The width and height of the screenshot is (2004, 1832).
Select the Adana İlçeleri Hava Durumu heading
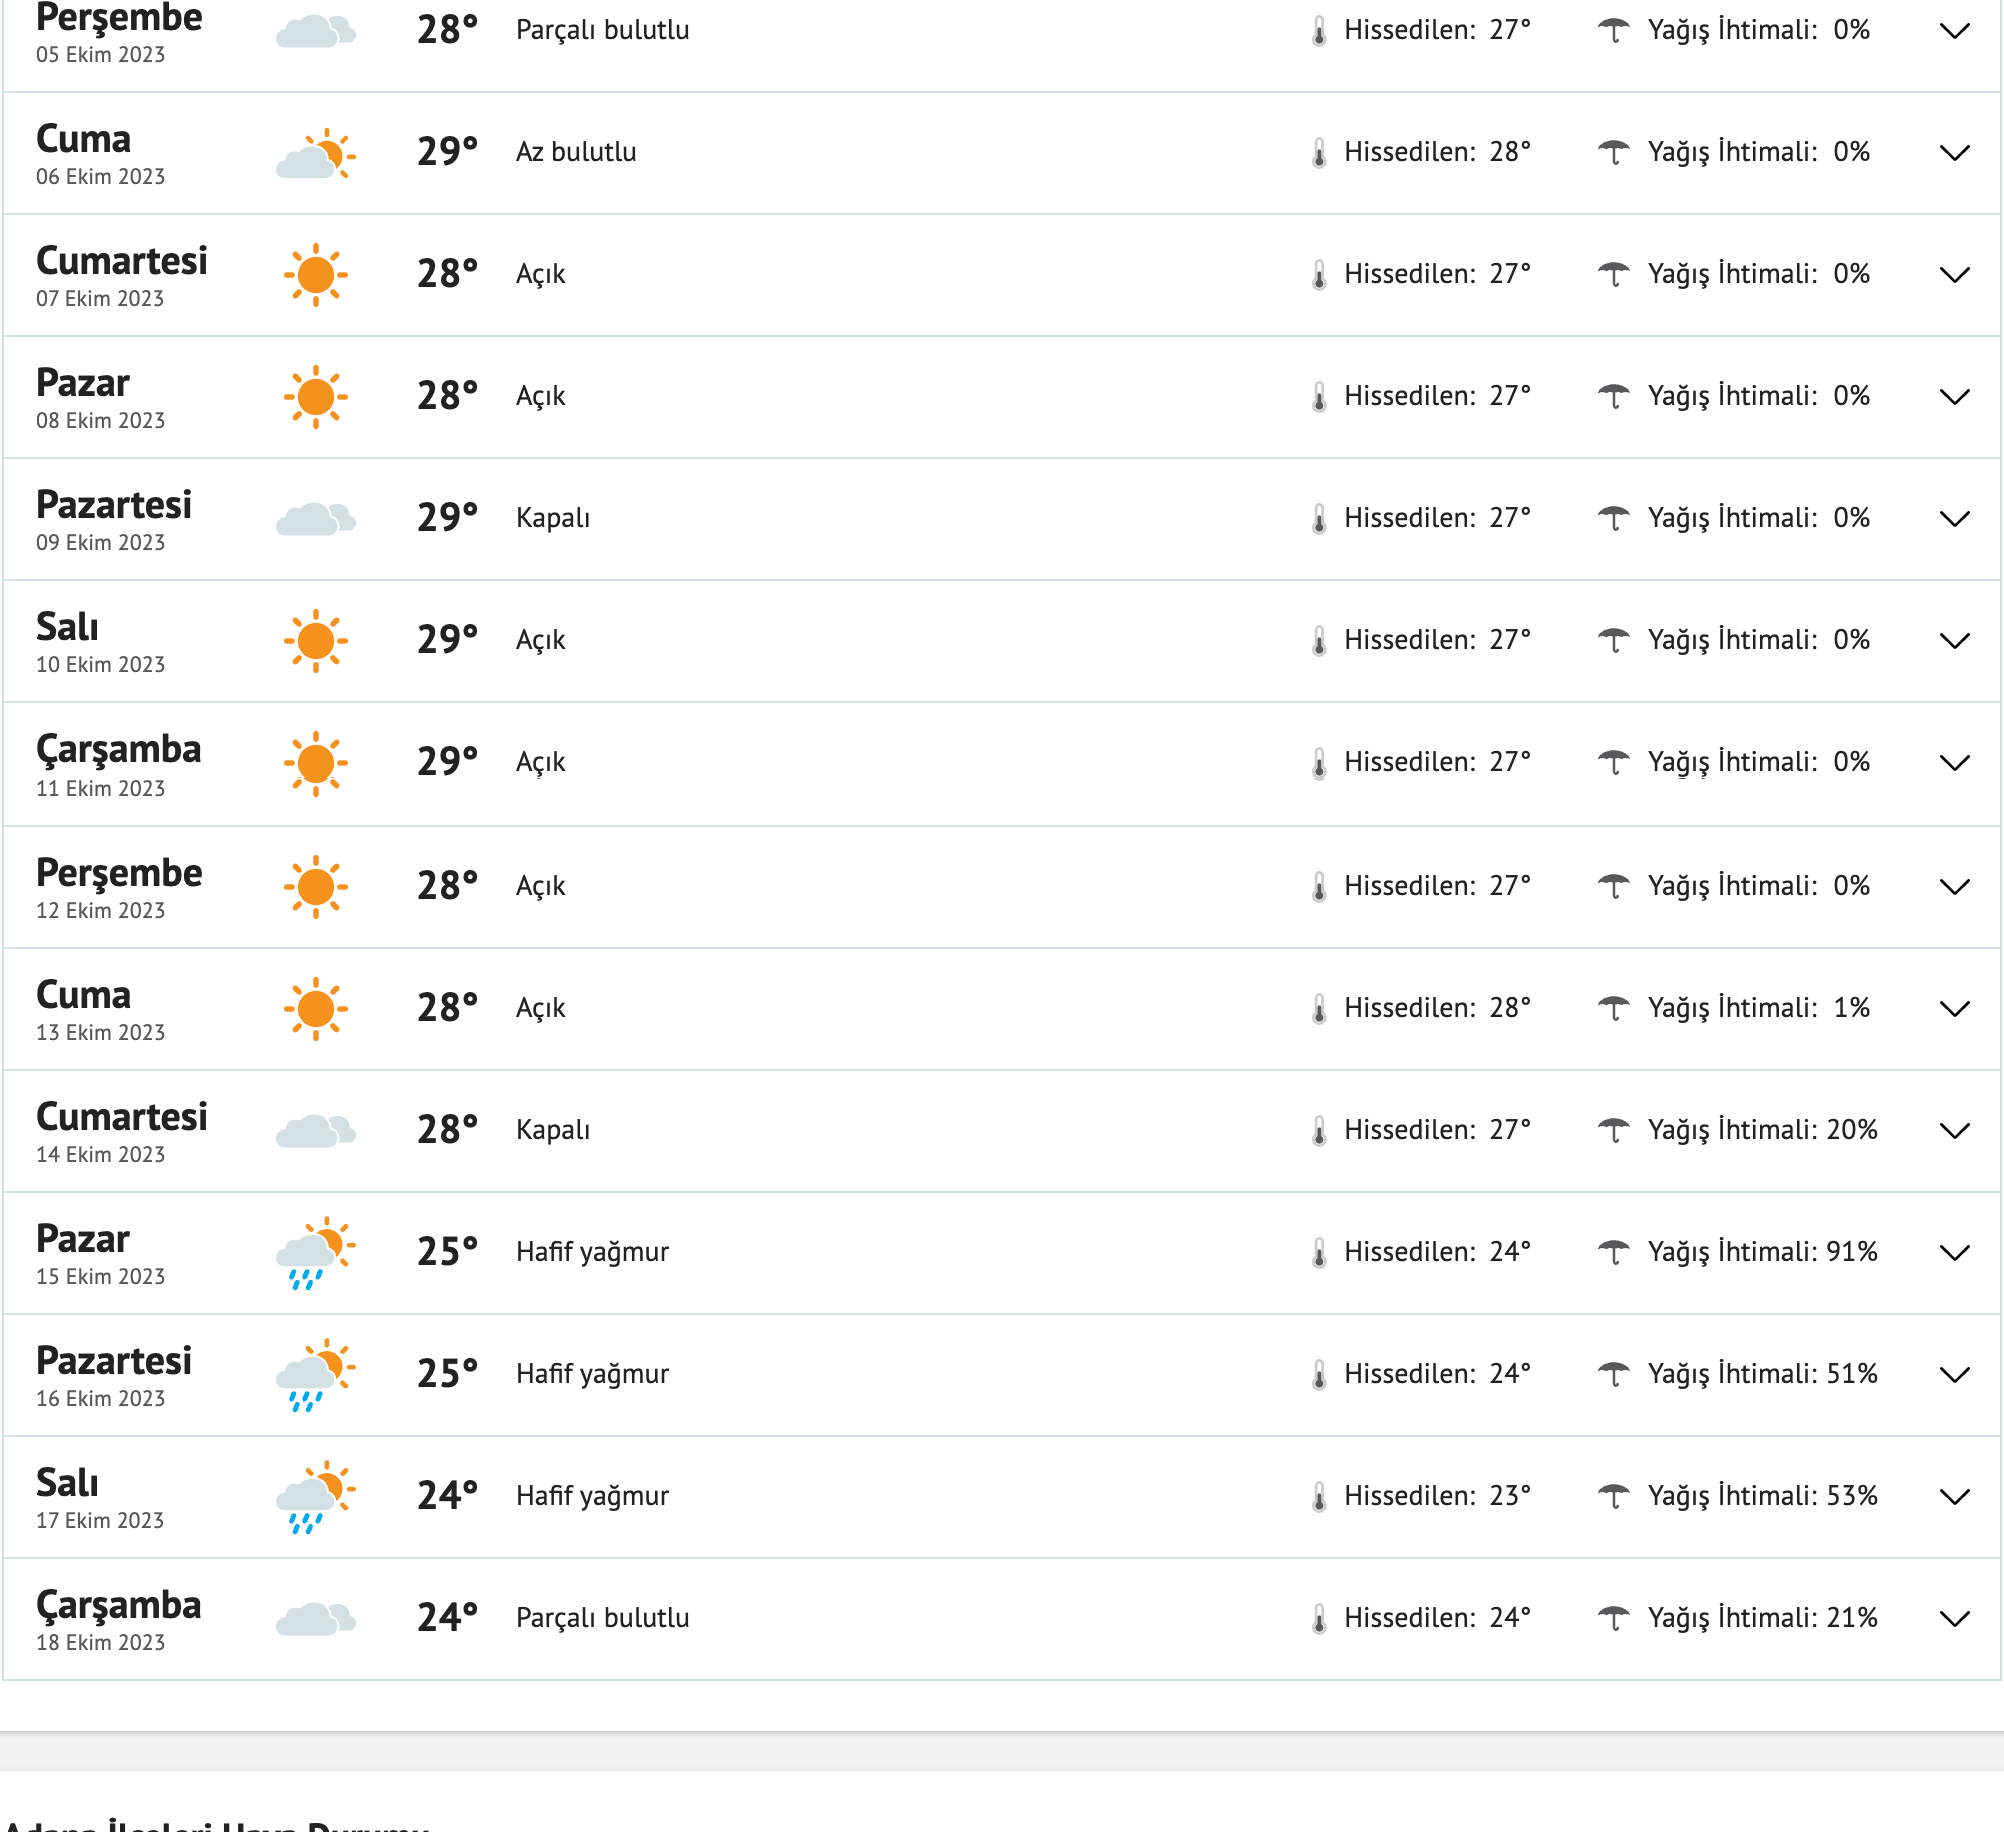pos(215,1823)
